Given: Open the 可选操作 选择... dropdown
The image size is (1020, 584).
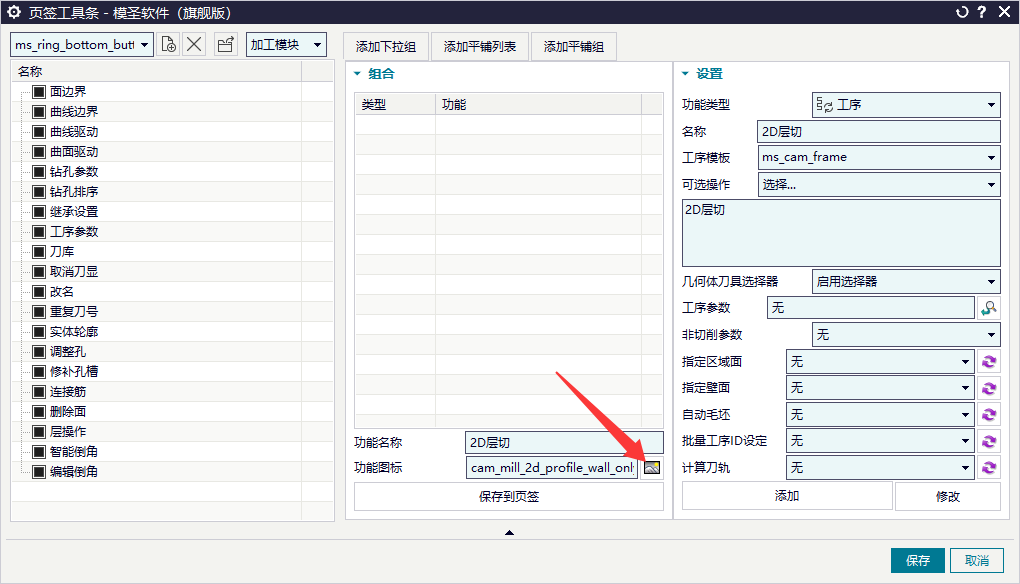Looking at the screenshot, I should point(879,185).
